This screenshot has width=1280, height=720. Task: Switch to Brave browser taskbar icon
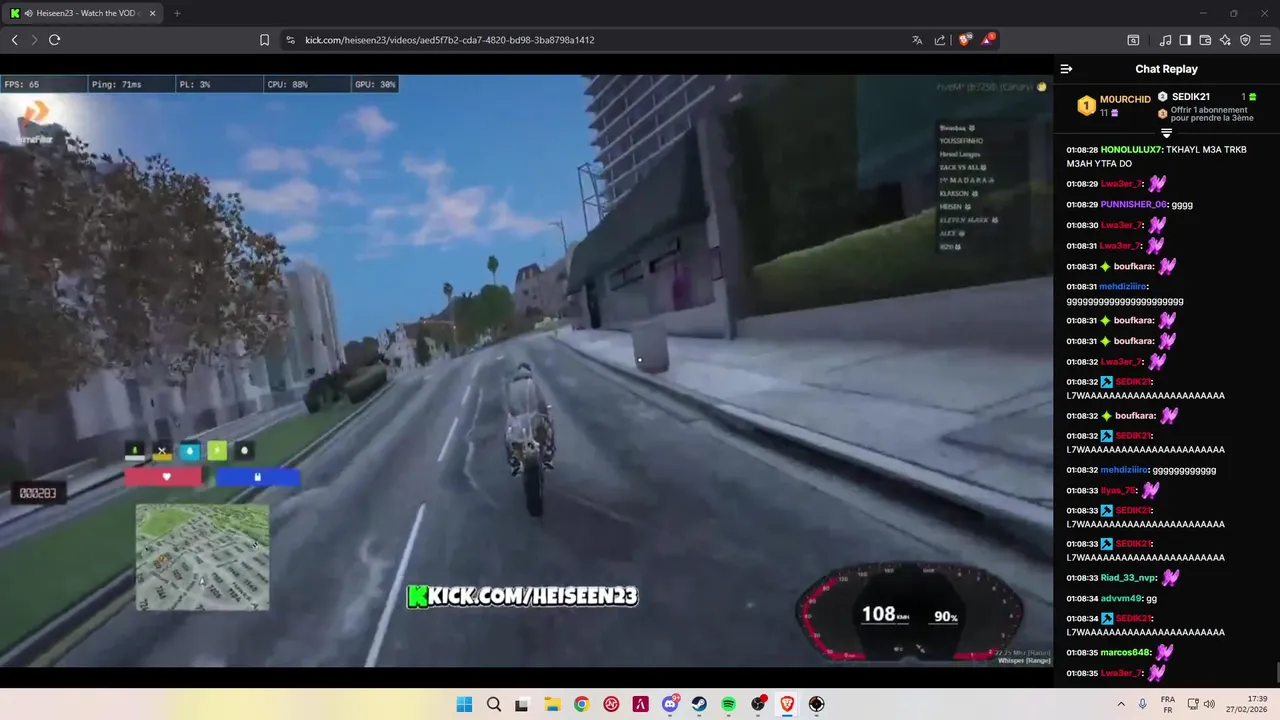click(x=787, y=704)
